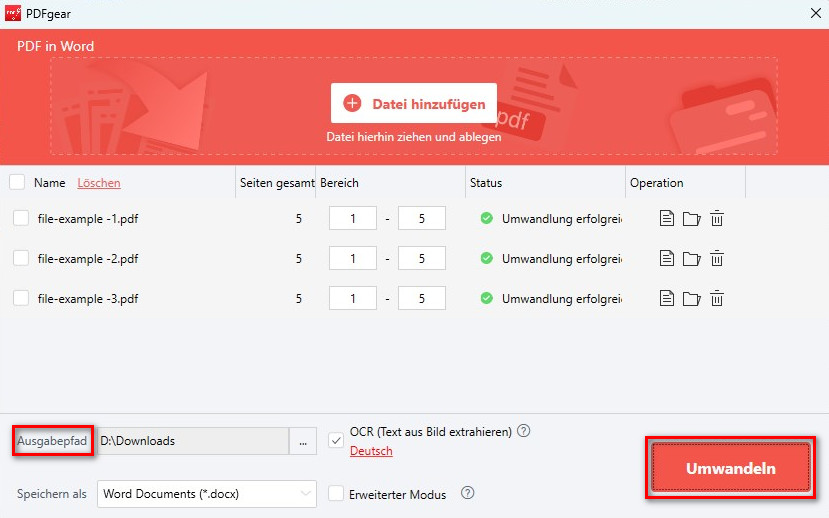Browse for output path with ellipsis button

302,441
